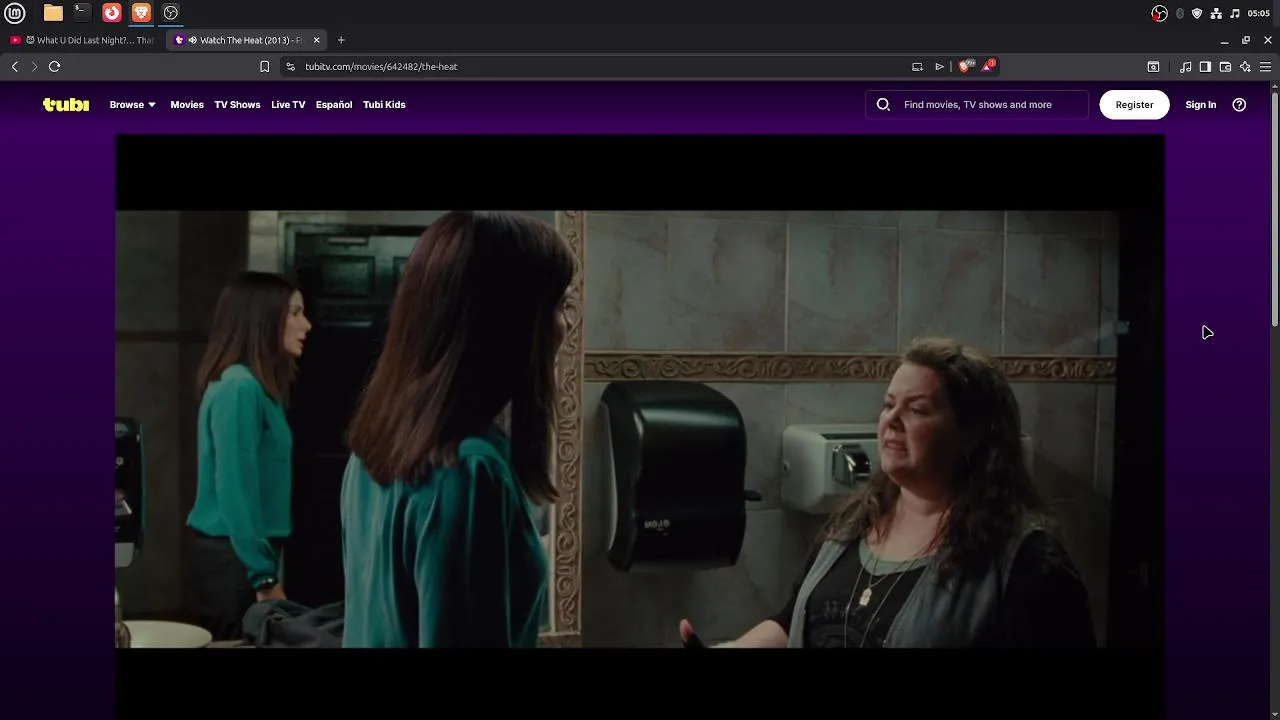The width and height of the screenshot is (1280, 720).
Task: Switch to the OBS Studio panel icon
Action: [171, 13]
